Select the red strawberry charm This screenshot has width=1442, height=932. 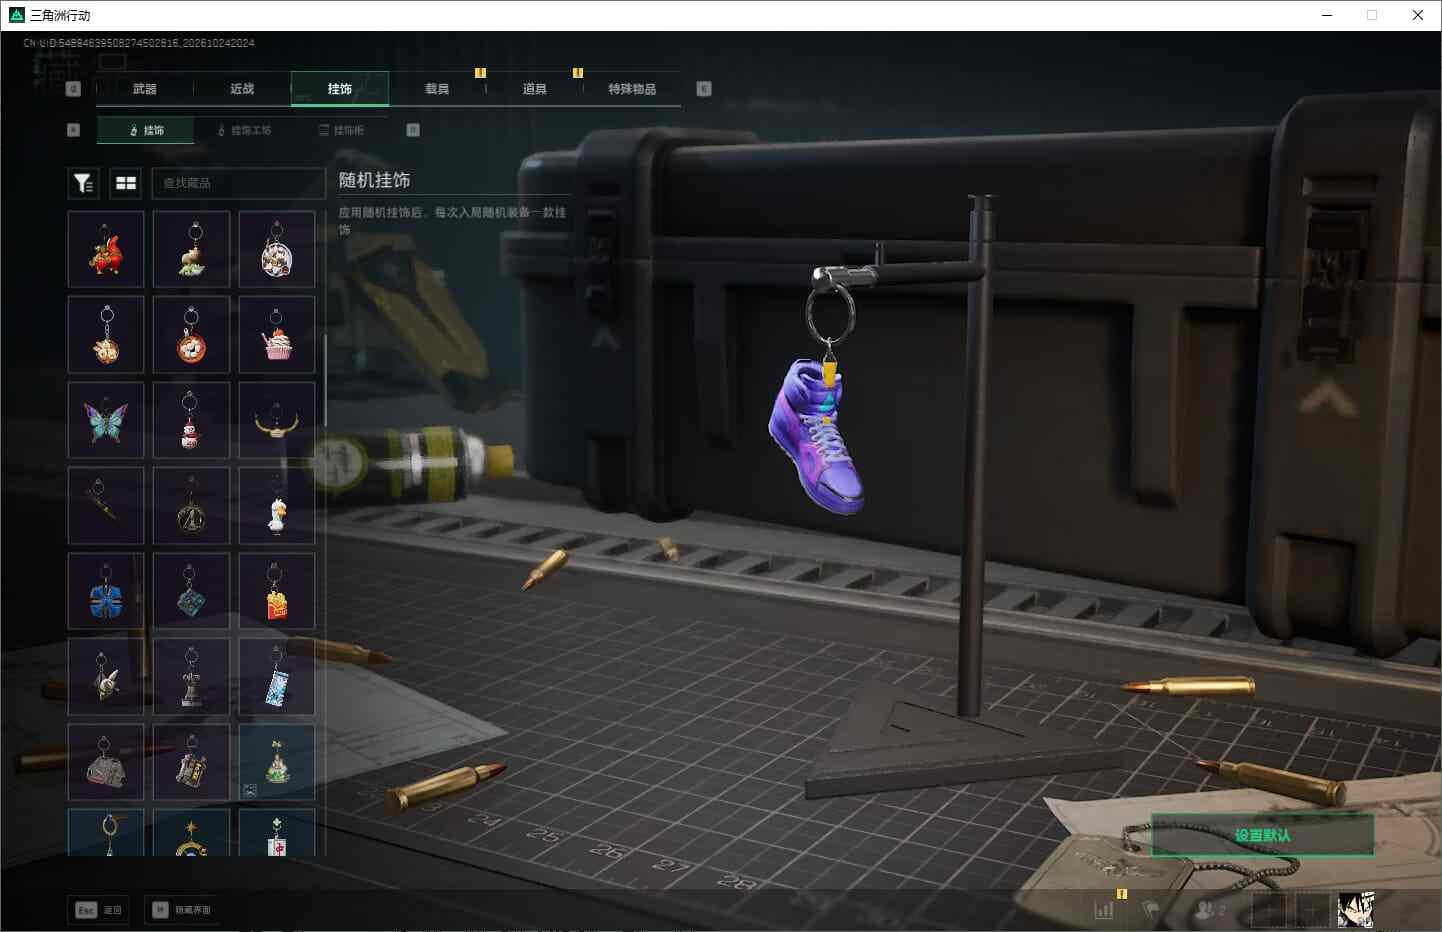106,249
